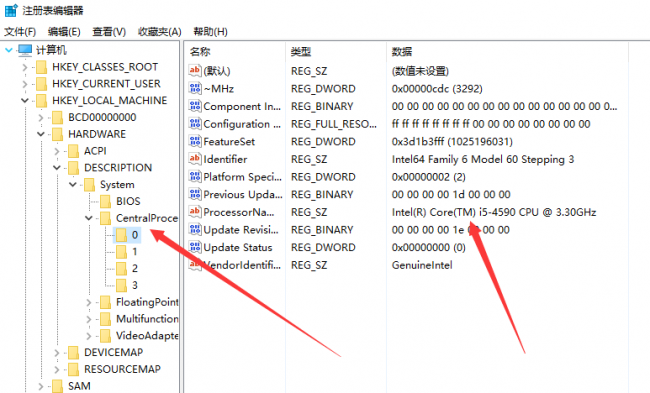650x393 pixels.
Task: Expand BCD00000000 chevron
Action: (41, 118)
